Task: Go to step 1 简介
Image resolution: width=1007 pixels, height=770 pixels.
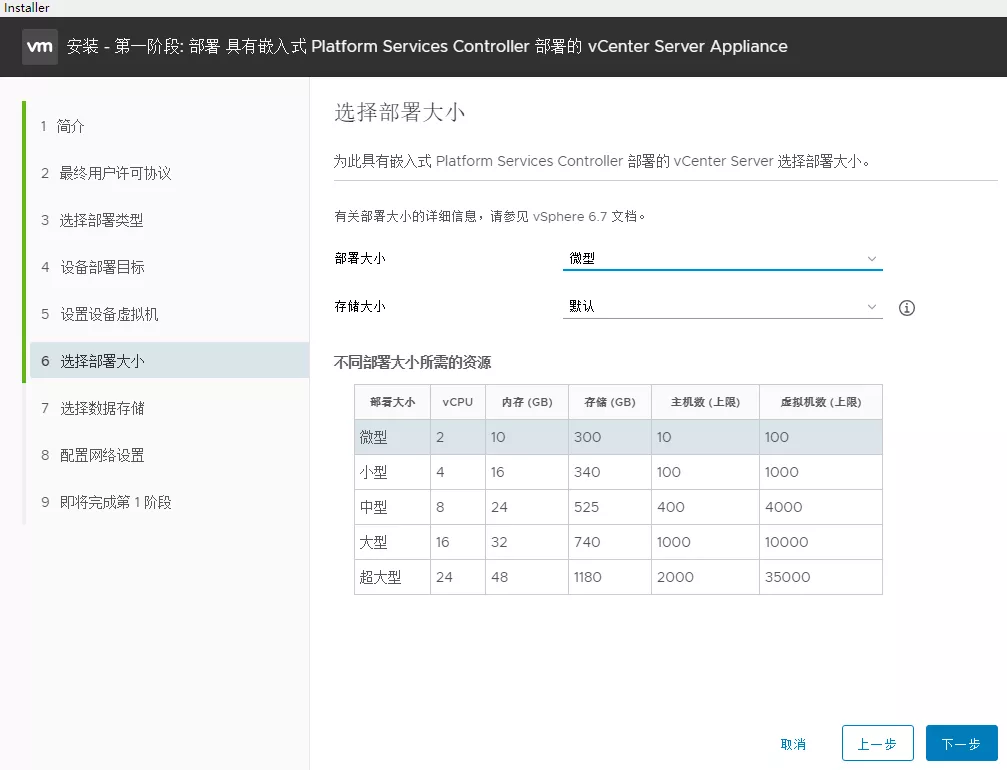Action: (71, 126)
